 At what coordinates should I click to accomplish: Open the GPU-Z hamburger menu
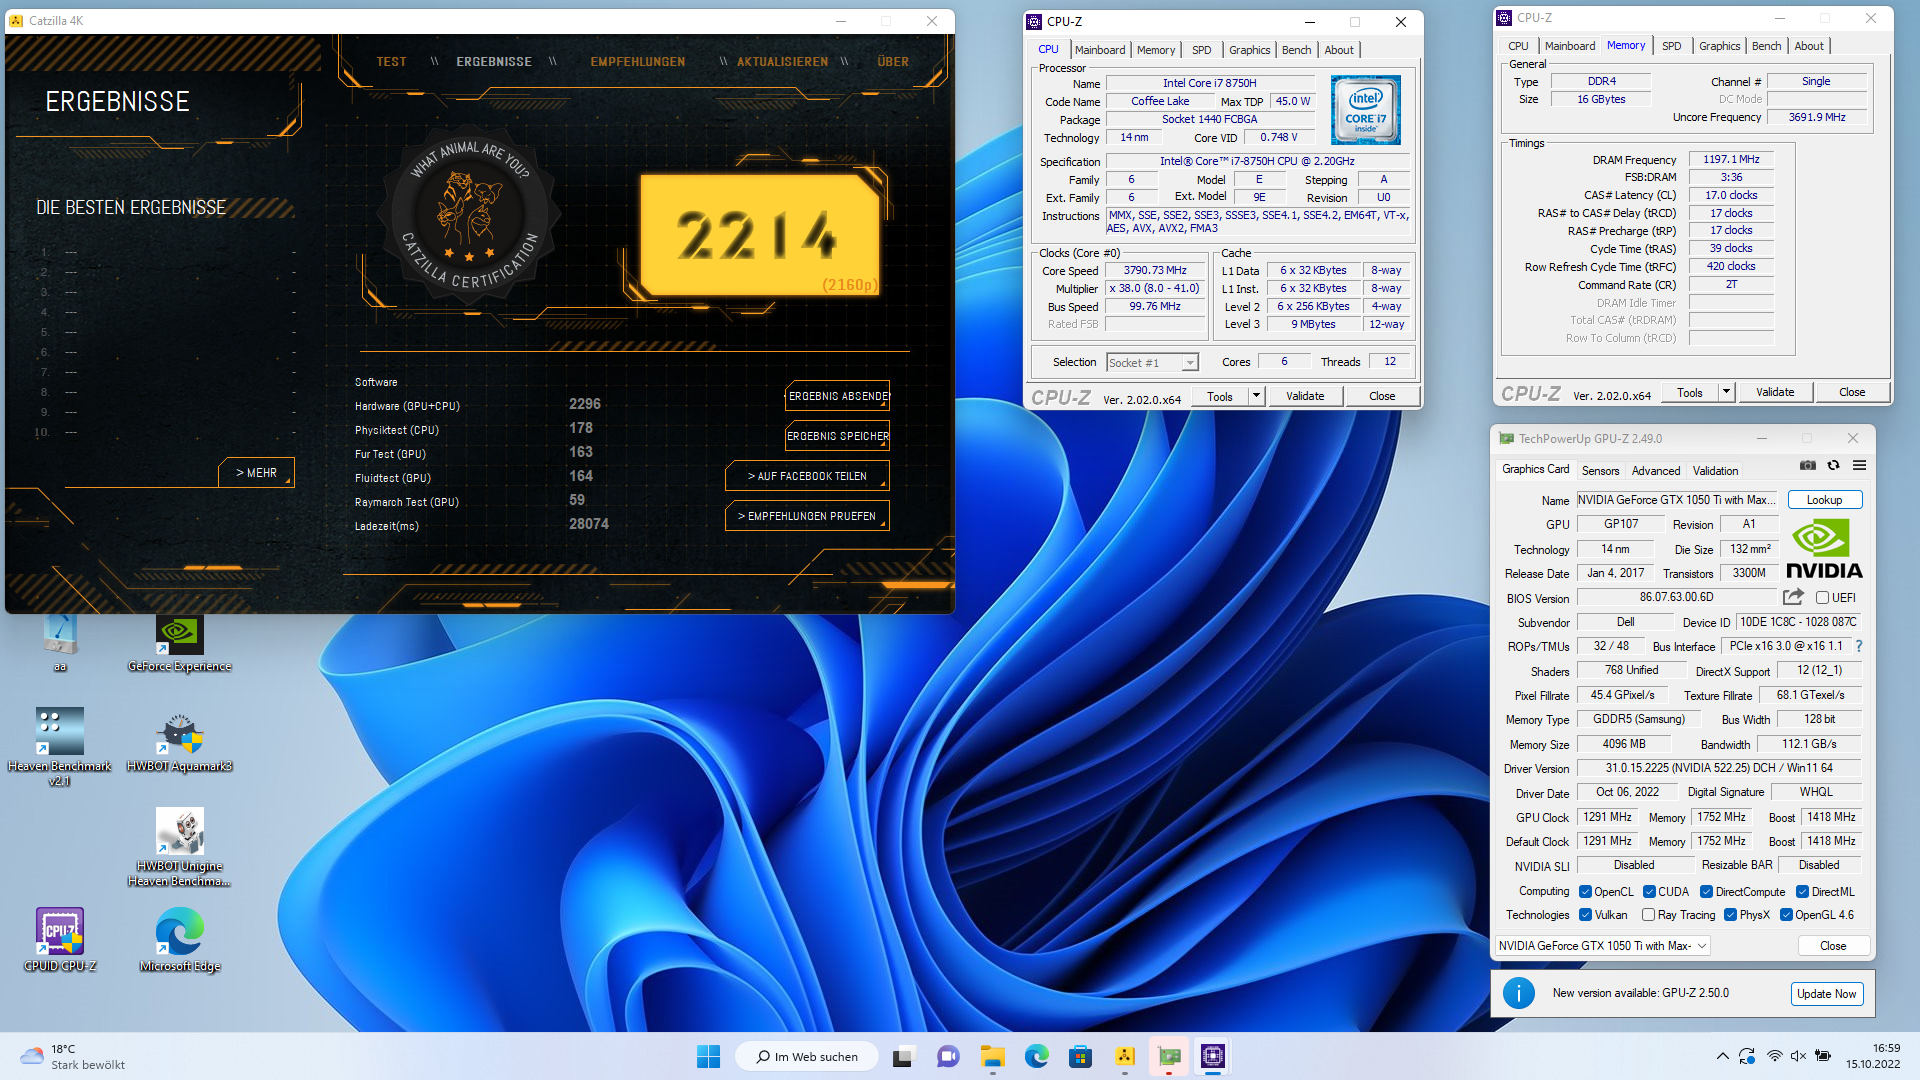click(x=1859, y=465)
